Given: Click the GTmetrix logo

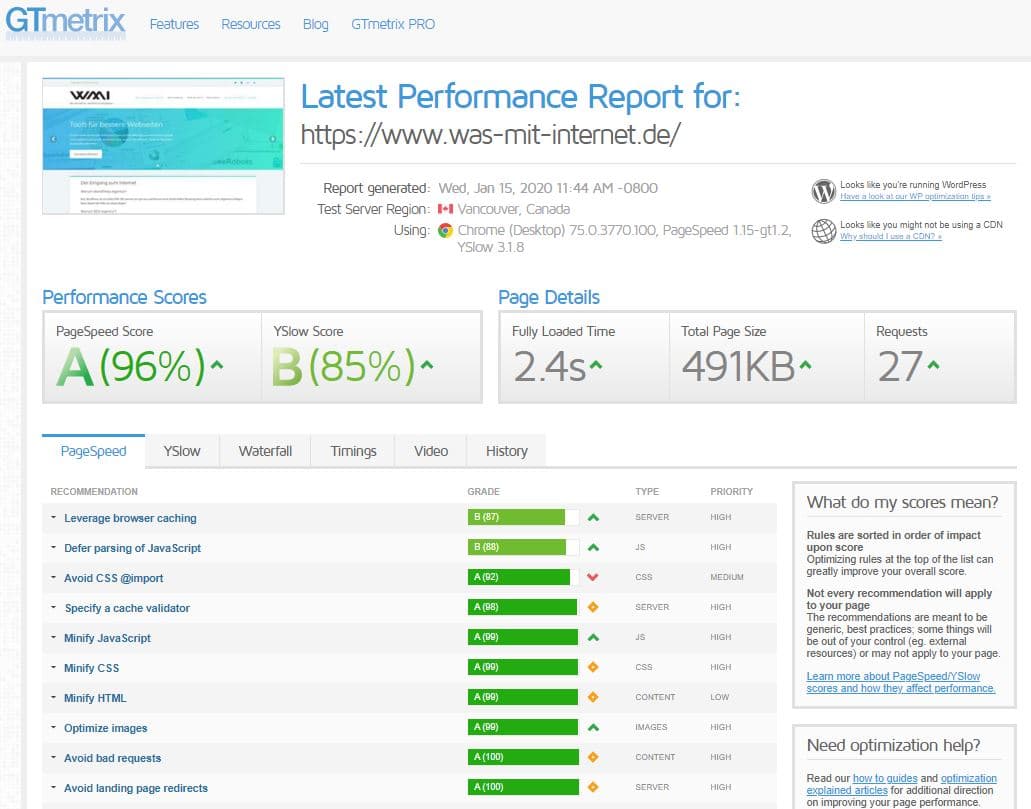Looking at the screenshot, I should [65, 20].
